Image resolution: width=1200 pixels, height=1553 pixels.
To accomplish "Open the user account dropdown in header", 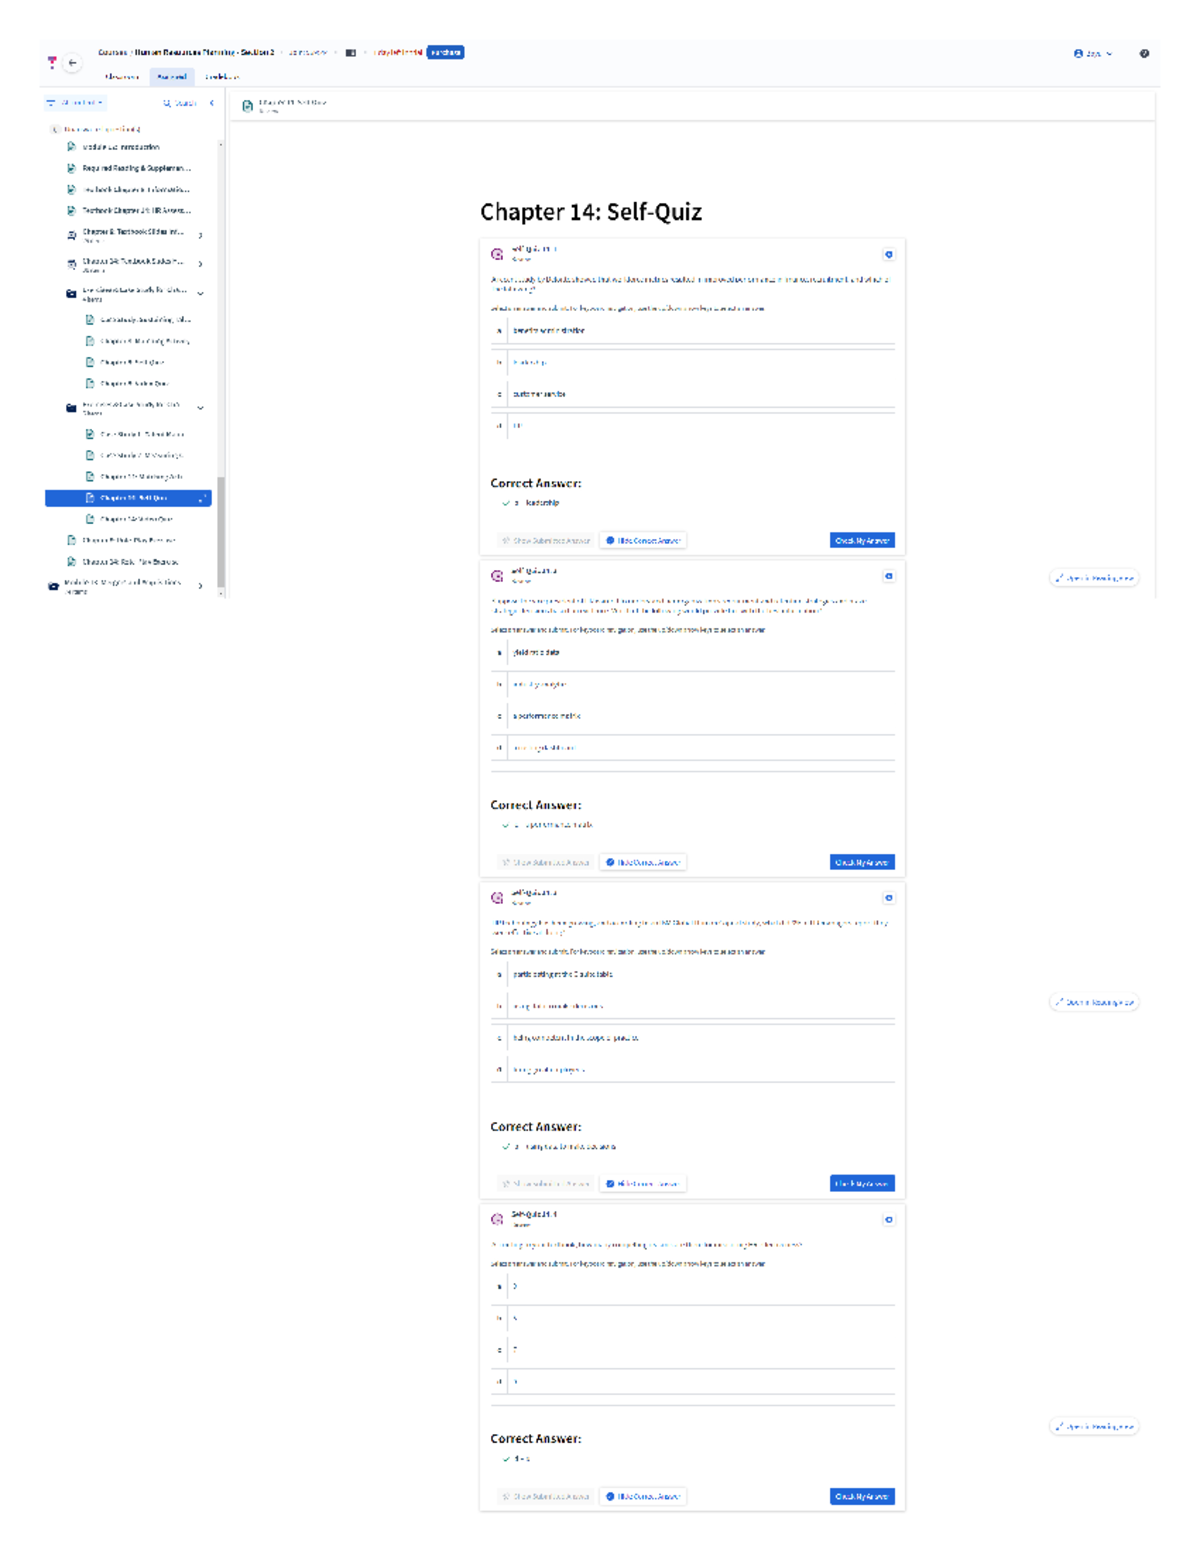I will pyautogui.click(x=1093, y=54).
